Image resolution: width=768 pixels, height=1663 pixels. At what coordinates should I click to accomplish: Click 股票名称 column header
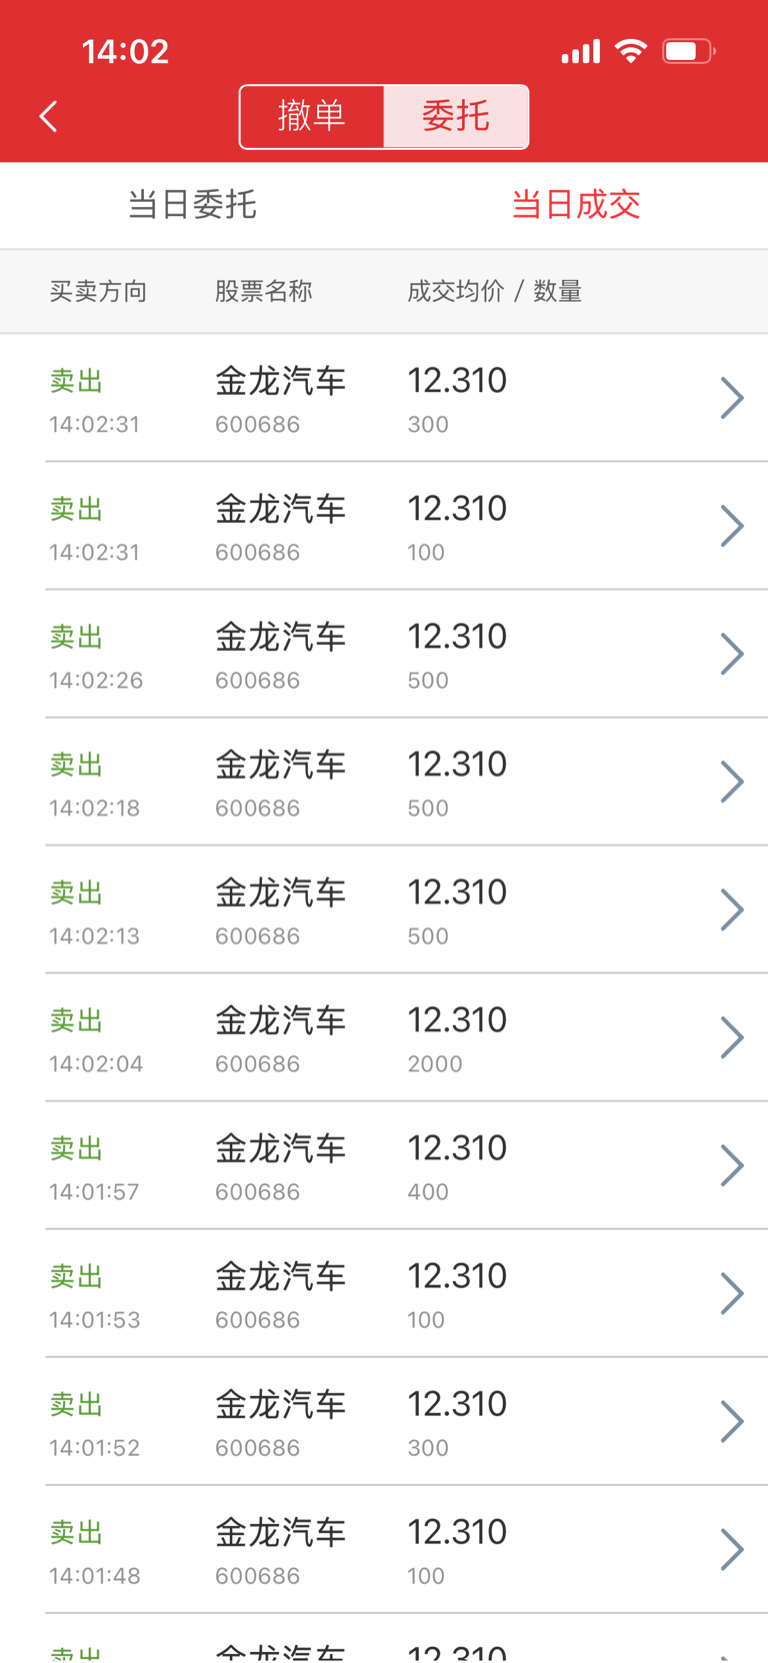point(264,292)
